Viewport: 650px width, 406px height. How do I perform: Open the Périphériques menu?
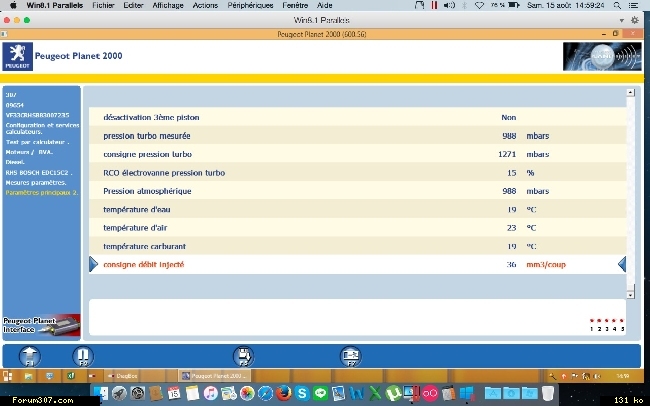[250, 5]
